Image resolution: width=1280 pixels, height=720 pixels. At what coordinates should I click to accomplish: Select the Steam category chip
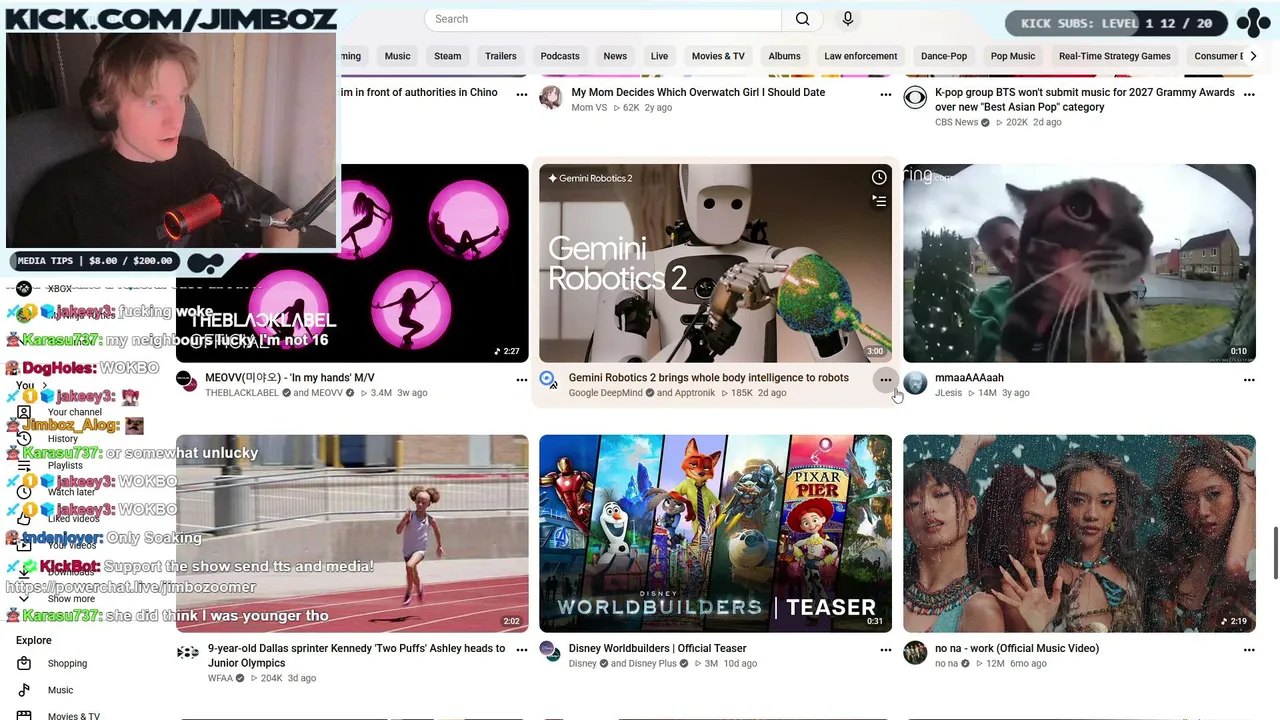448,56
